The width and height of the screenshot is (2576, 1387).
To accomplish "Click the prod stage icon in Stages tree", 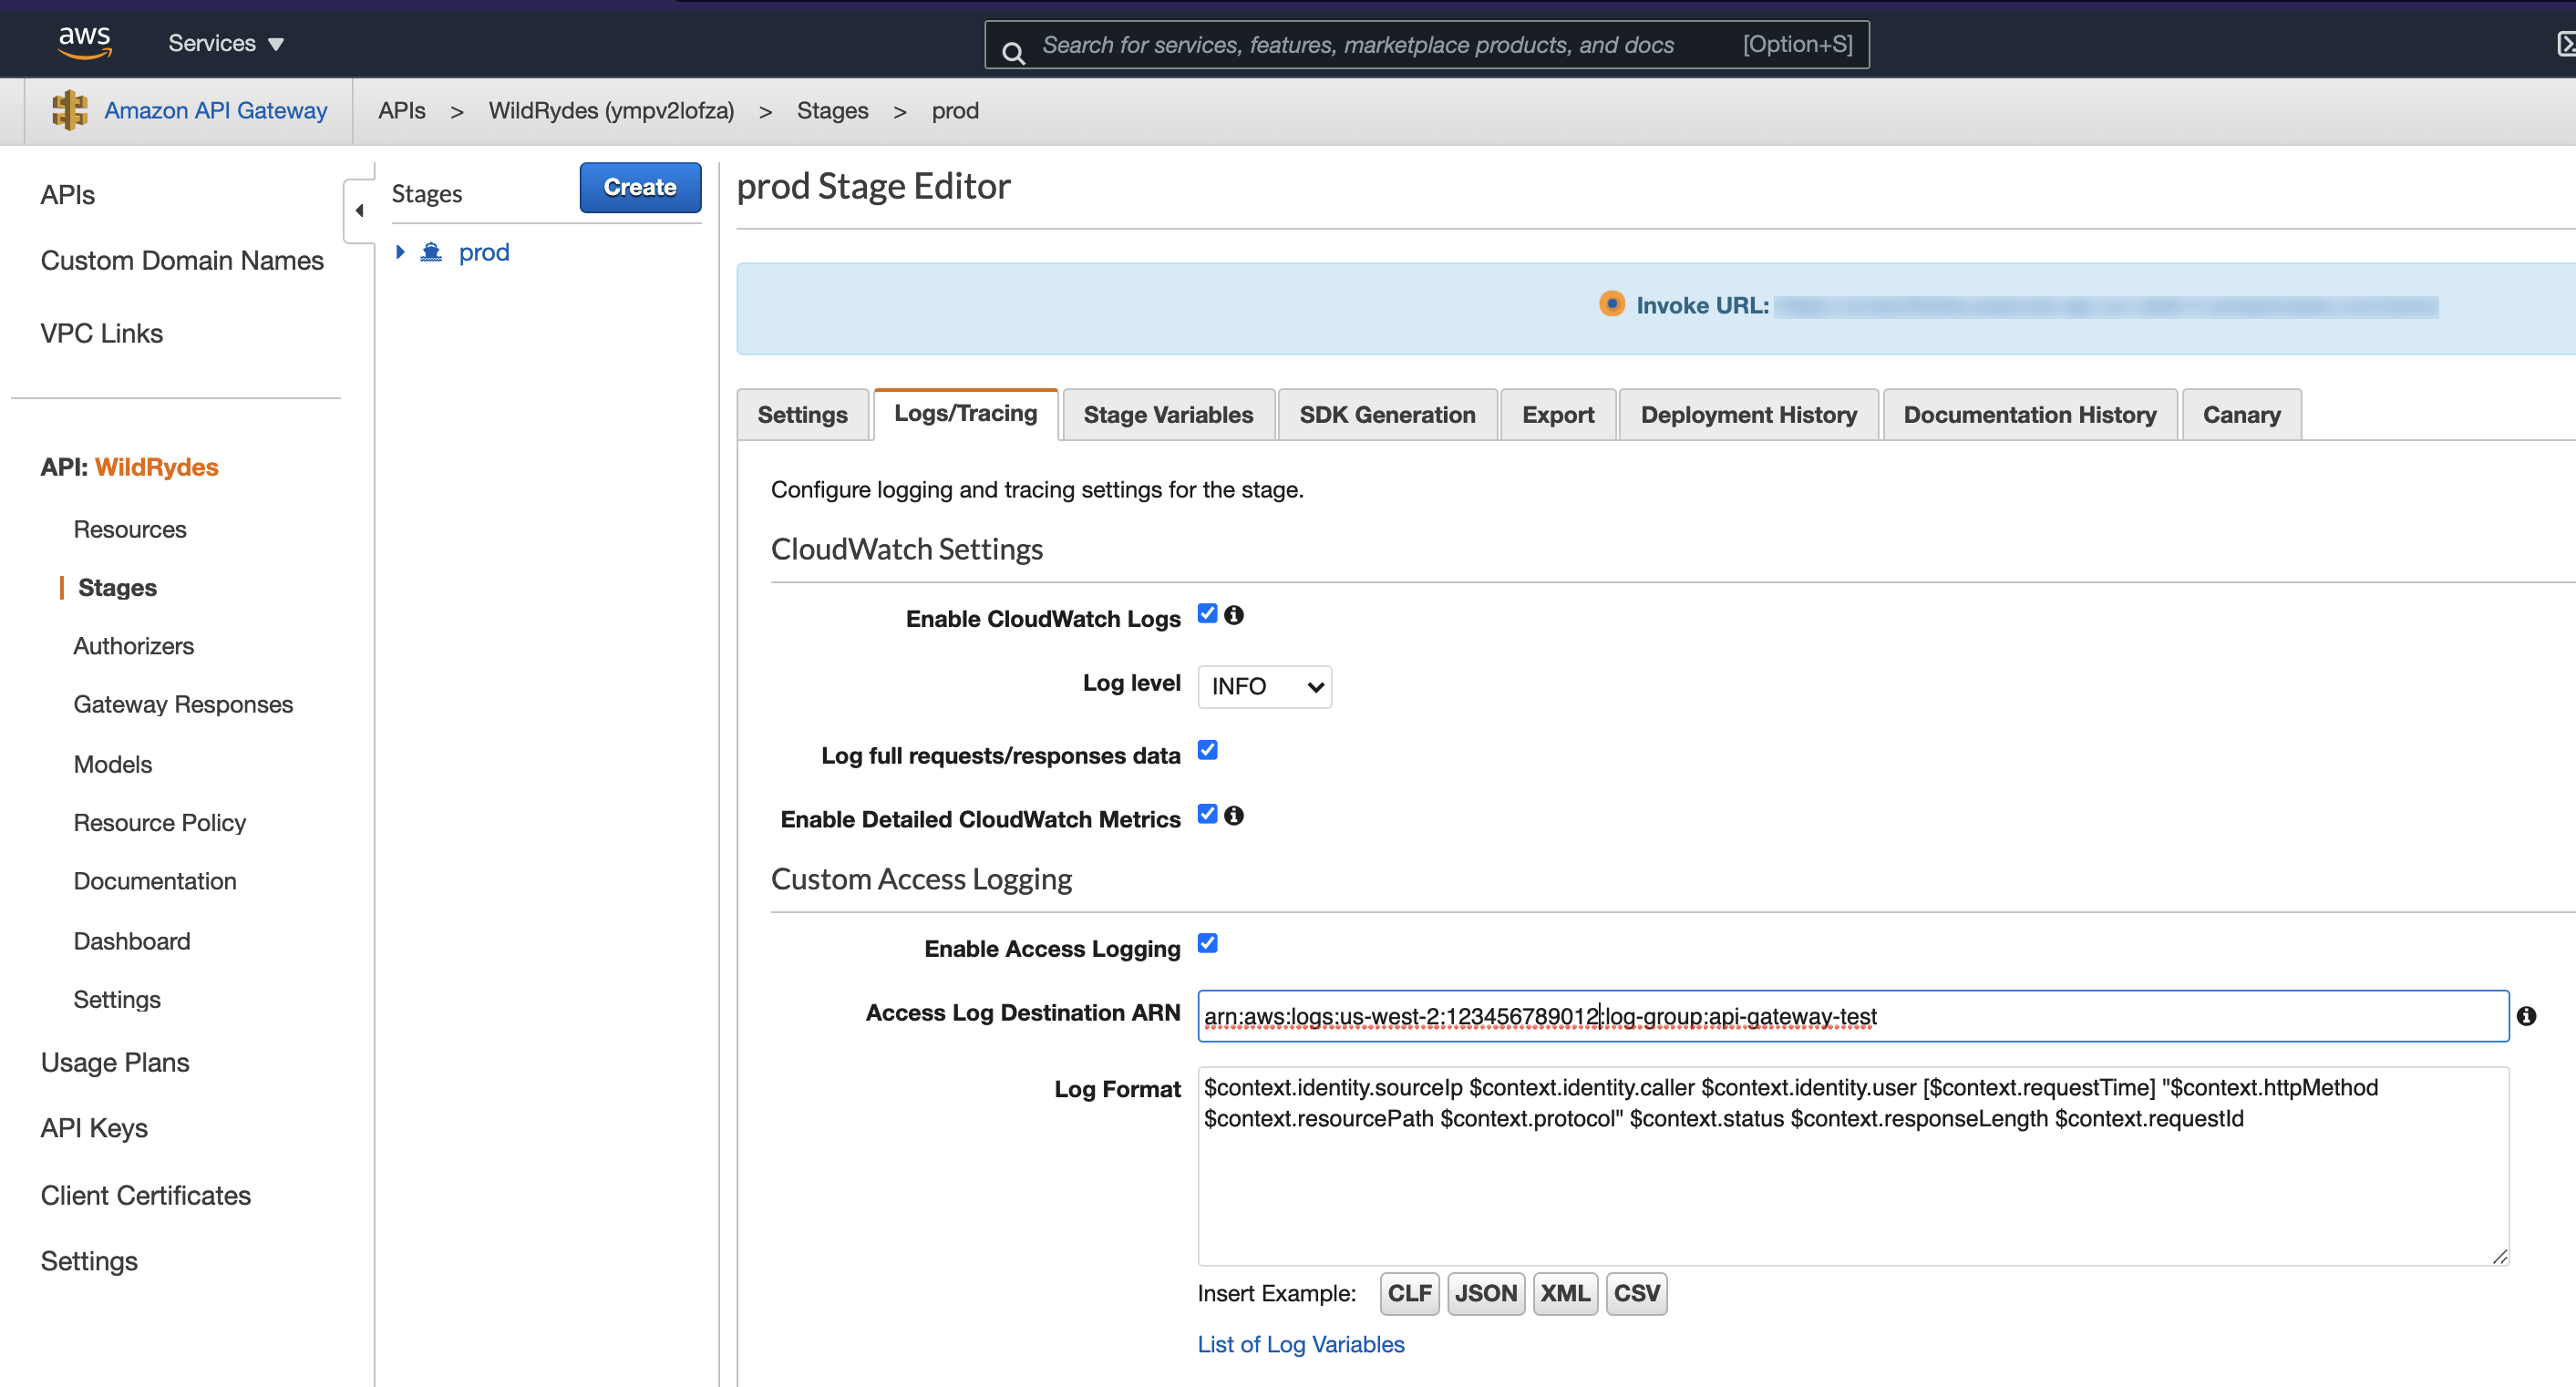I will 431,252.
